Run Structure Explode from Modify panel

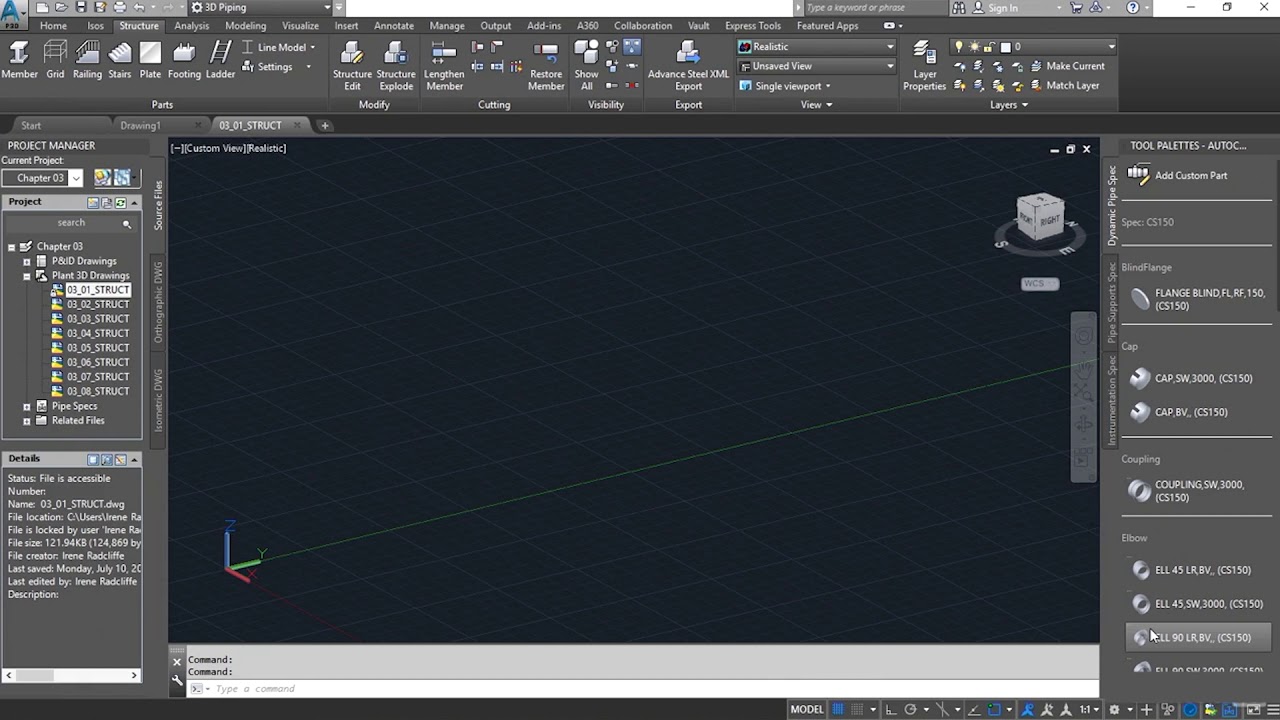coord(396,66)
